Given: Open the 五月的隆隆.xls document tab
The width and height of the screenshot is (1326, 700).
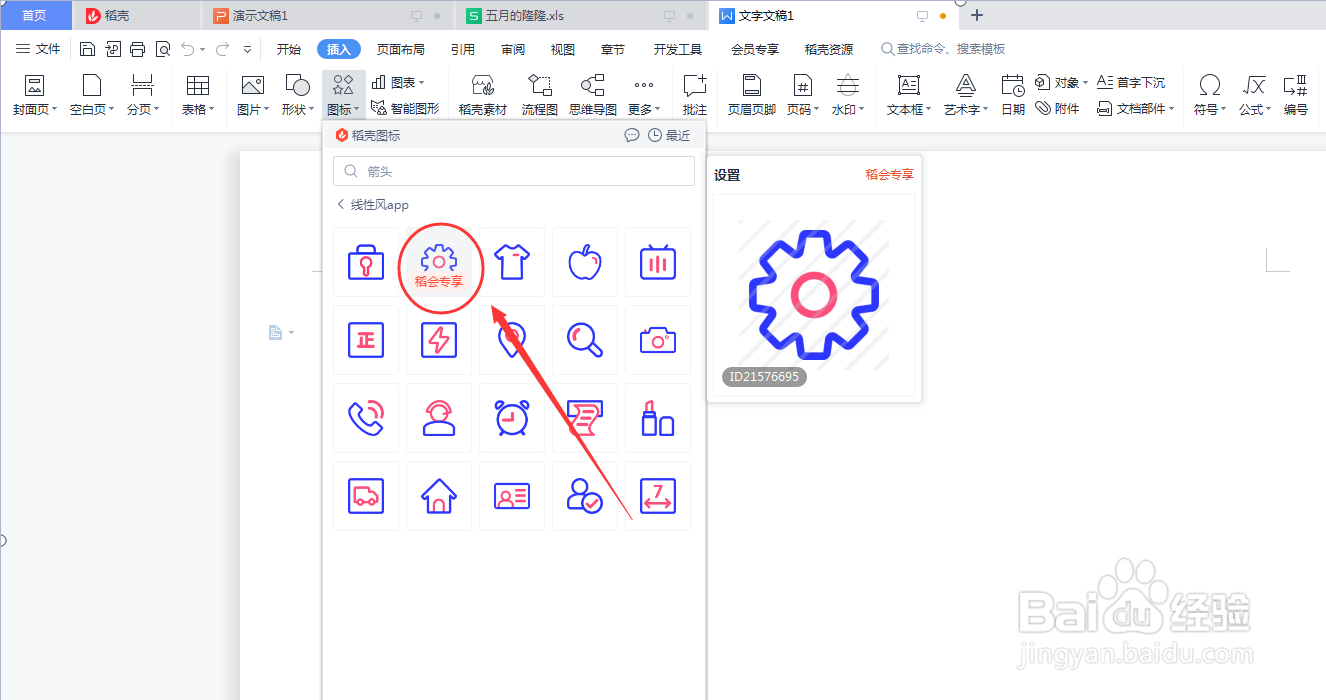Looking at the screenshot, I should (581, 16).
